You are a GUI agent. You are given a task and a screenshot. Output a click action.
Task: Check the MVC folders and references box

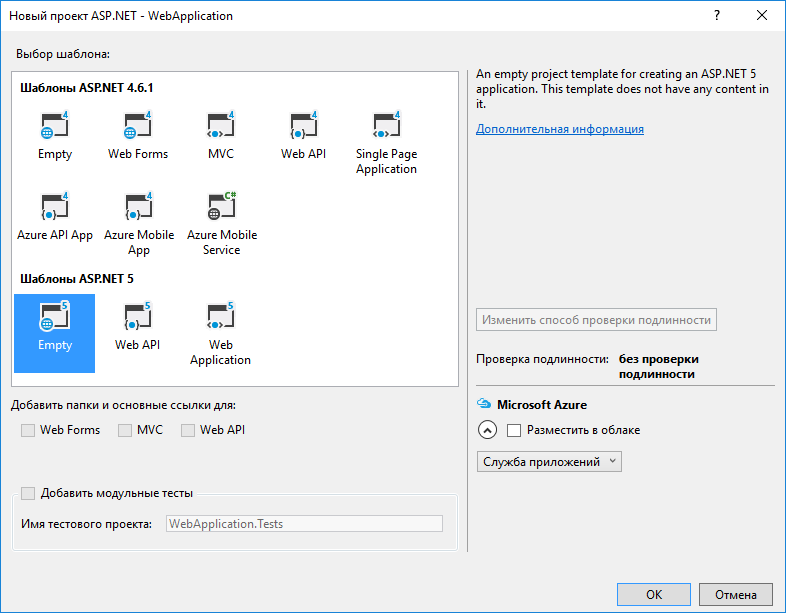pos(125,430)
